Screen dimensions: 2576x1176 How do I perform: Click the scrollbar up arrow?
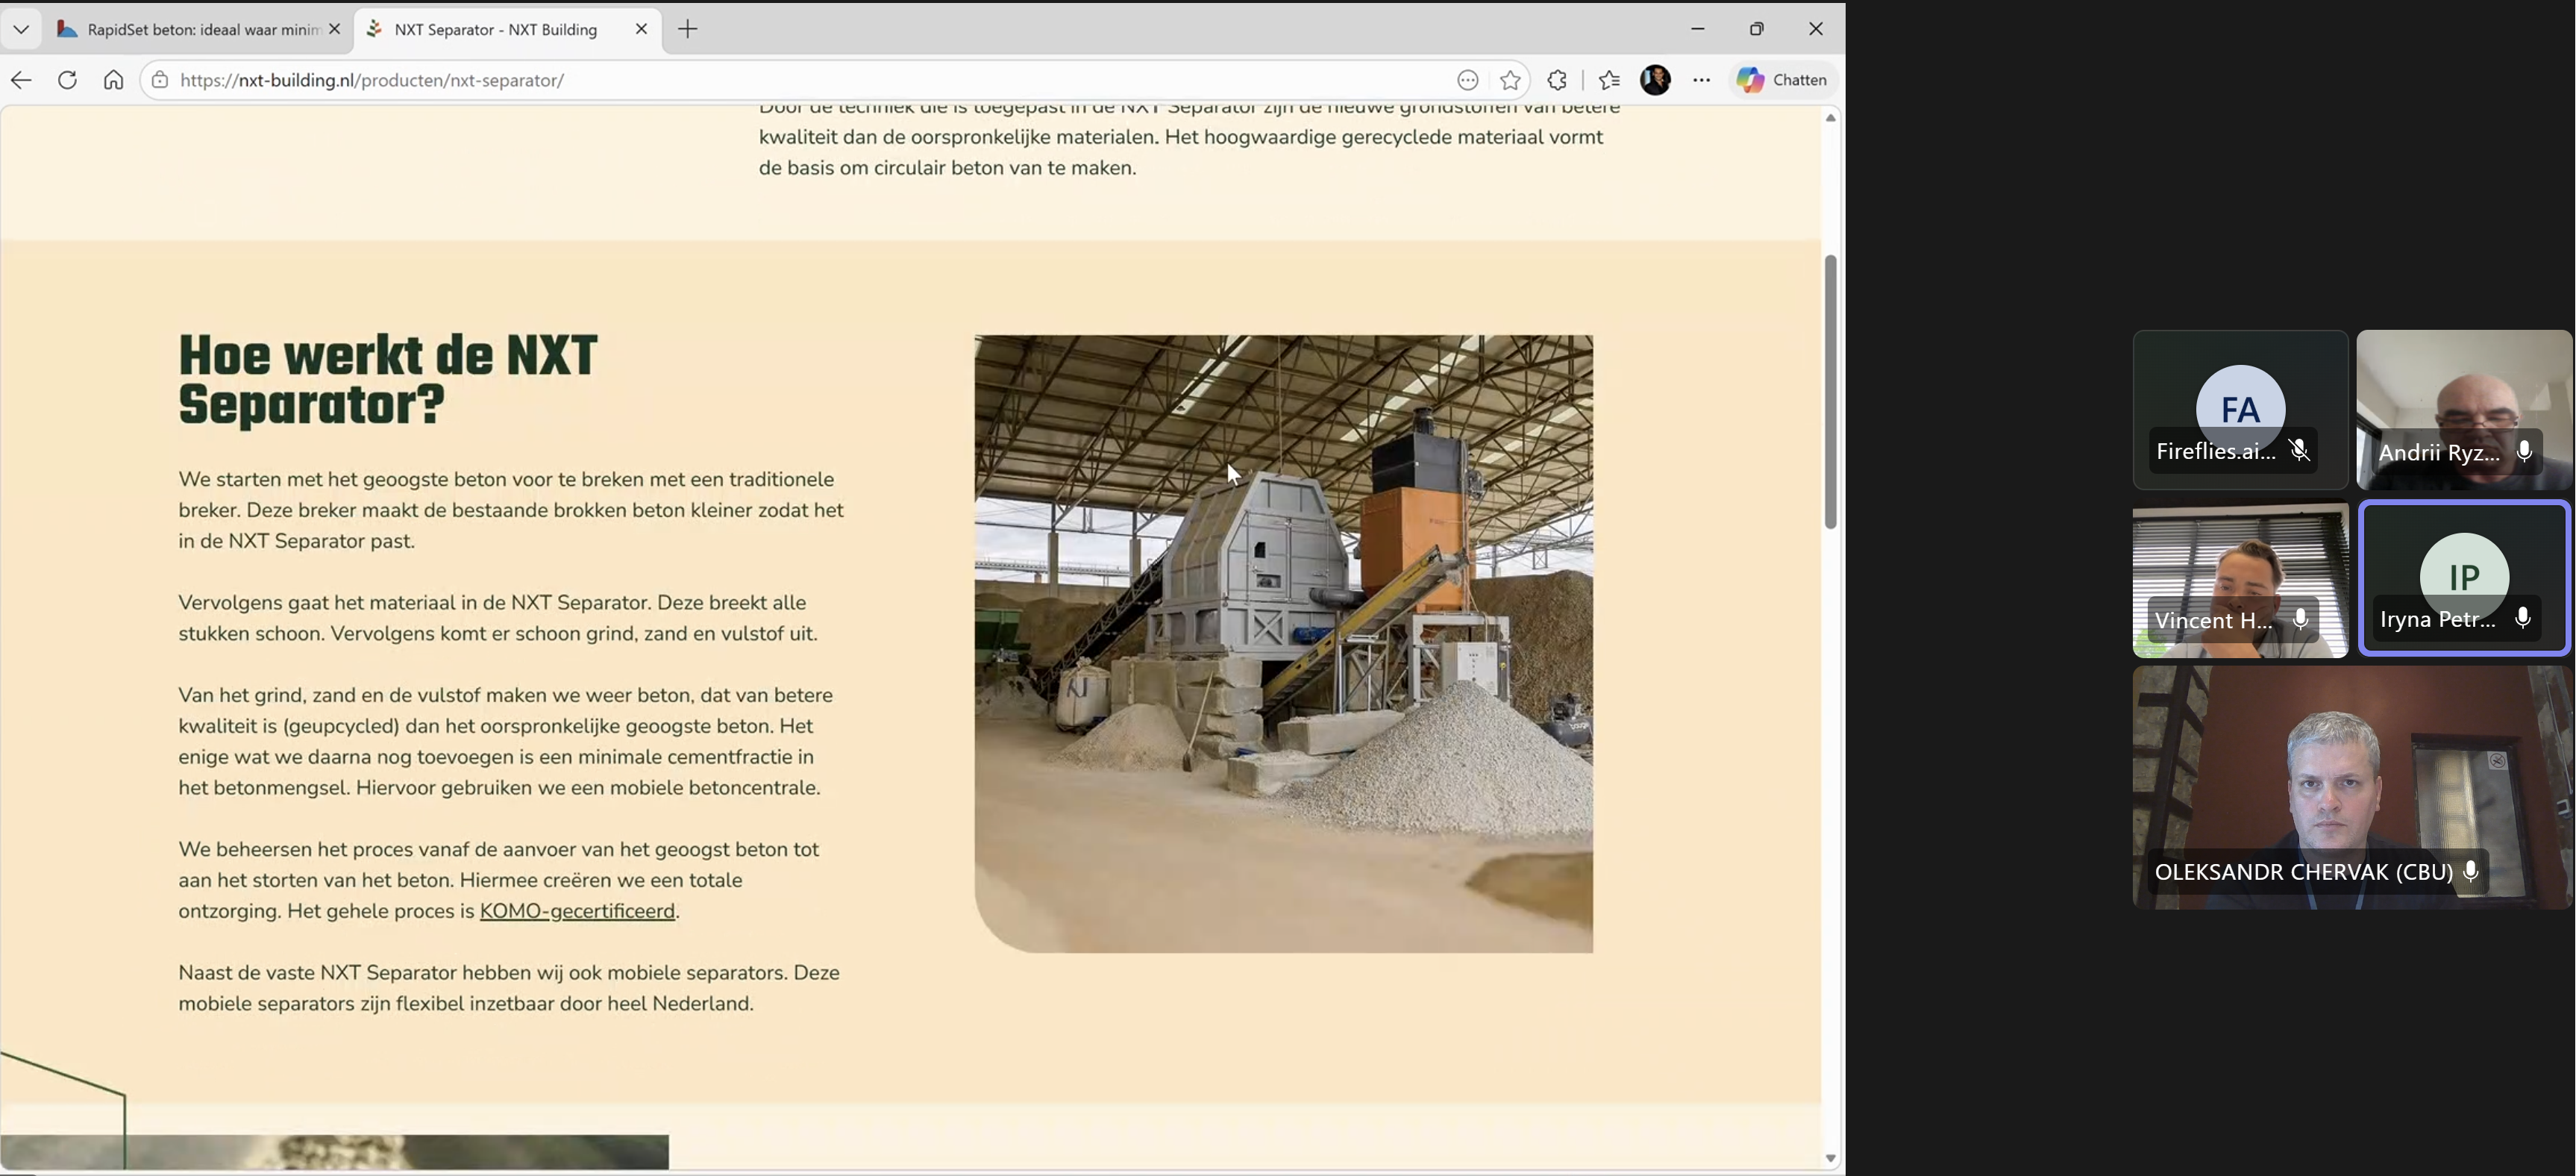tap(1831, 118)
